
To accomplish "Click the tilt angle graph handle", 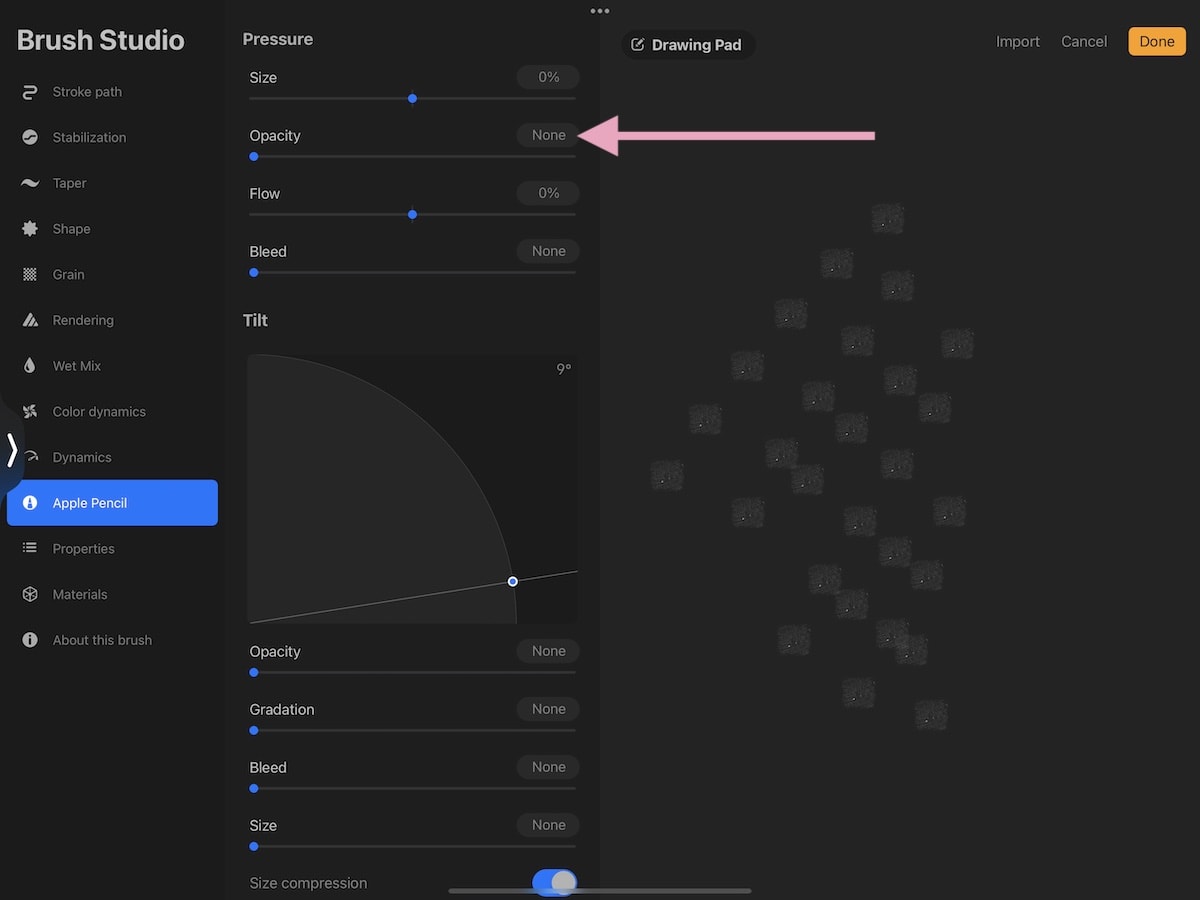I will click(513, 581).
